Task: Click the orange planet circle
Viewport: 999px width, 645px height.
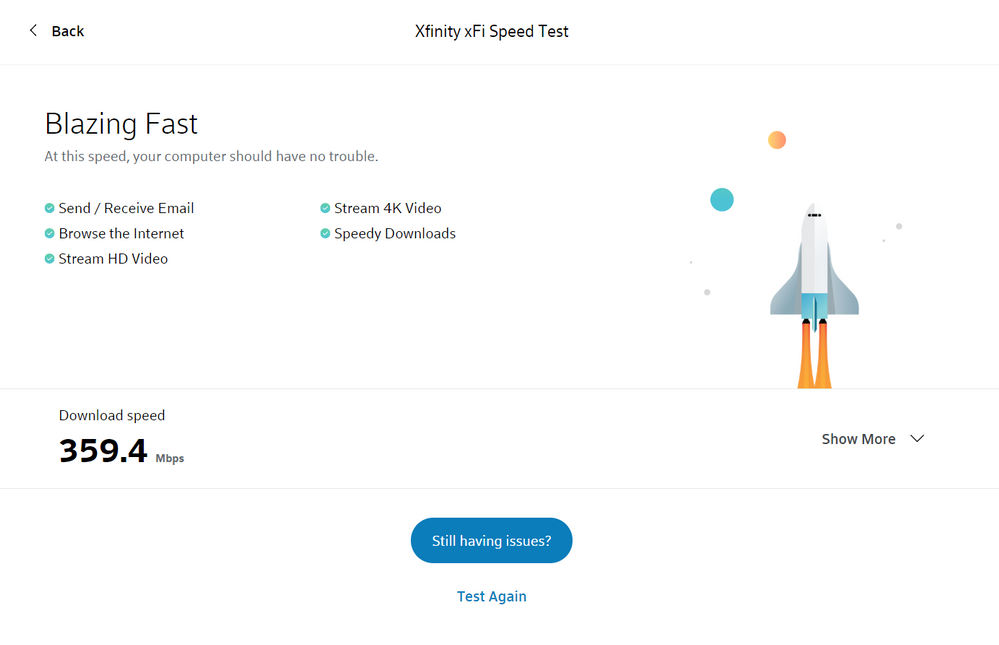Action: click(x=777, y=140)
